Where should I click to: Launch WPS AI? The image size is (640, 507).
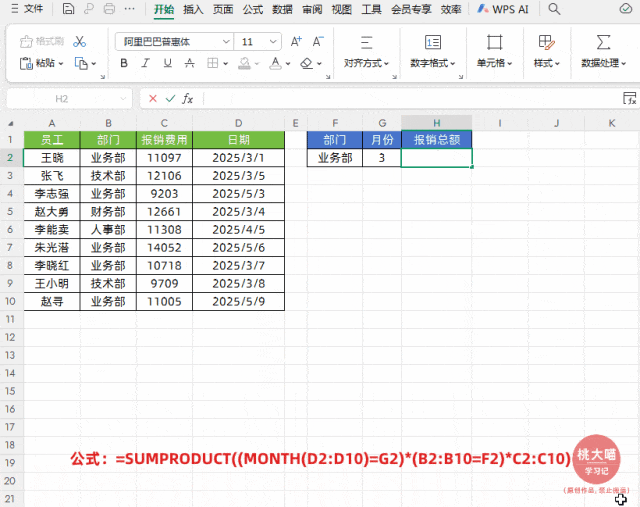503,9
